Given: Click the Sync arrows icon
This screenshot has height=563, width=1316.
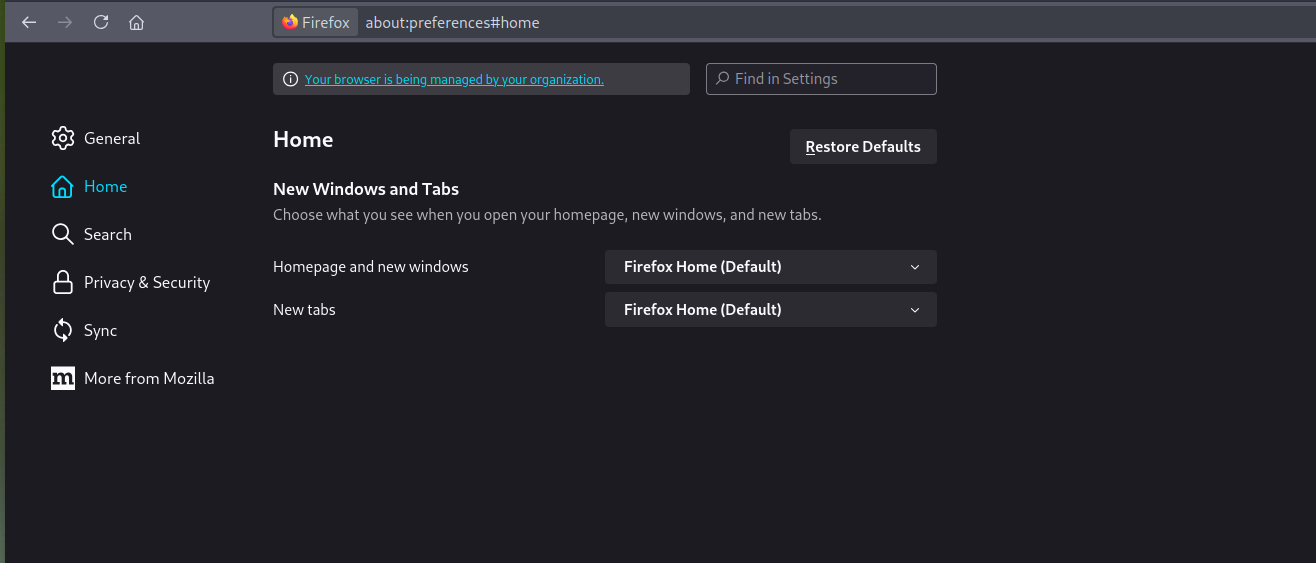Looking at the screenshot, I should click(x=63, y=330).
